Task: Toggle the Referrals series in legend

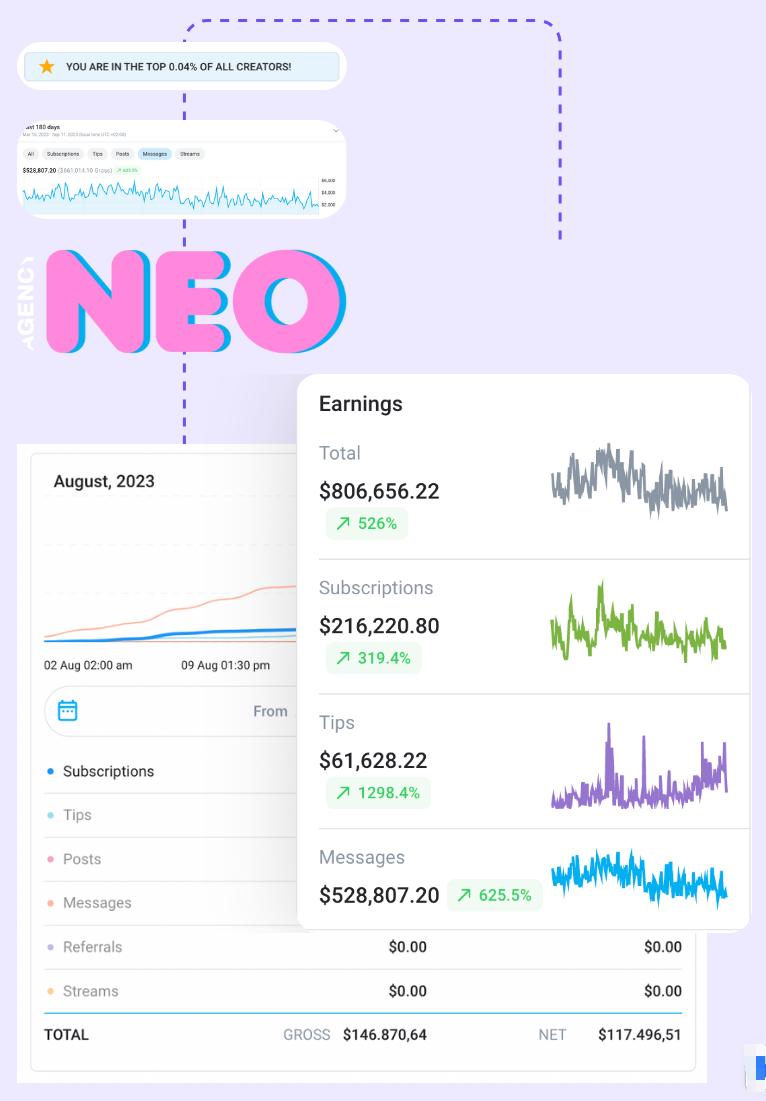Action: coord(90,947)
